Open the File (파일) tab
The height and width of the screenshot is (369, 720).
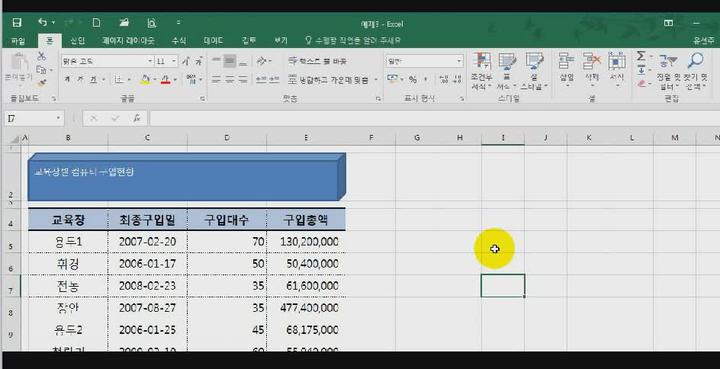[x=18, y=41]
